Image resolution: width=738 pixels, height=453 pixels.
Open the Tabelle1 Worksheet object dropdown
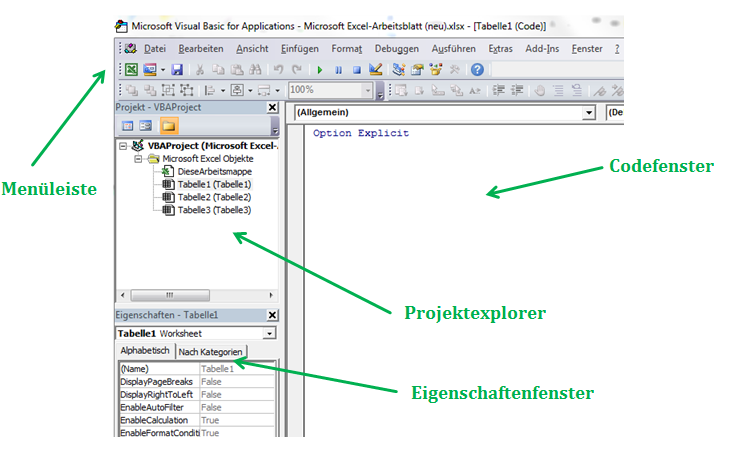[x=269, y=333]
